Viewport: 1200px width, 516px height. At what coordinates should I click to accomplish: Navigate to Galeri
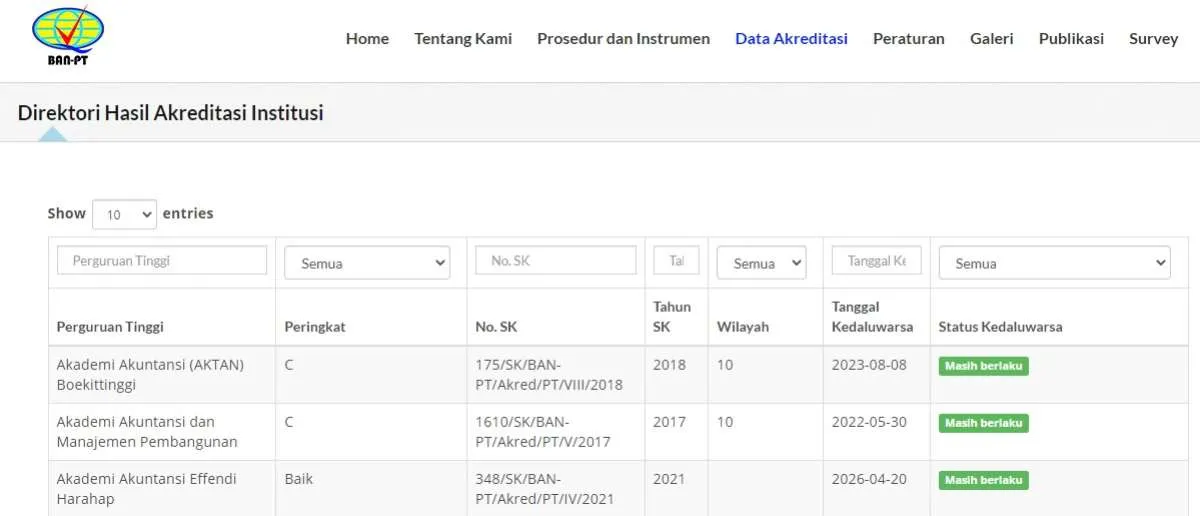(x=991, y=39)
